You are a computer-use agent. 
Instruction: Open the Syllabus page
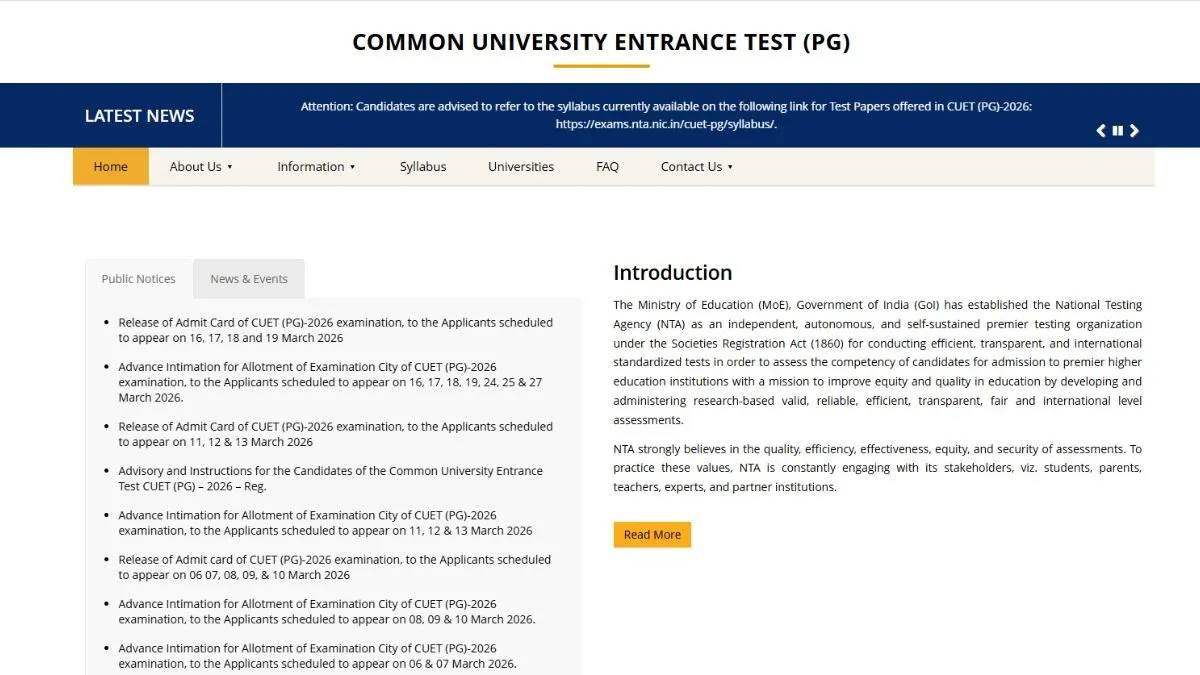(x=423, y=167)
